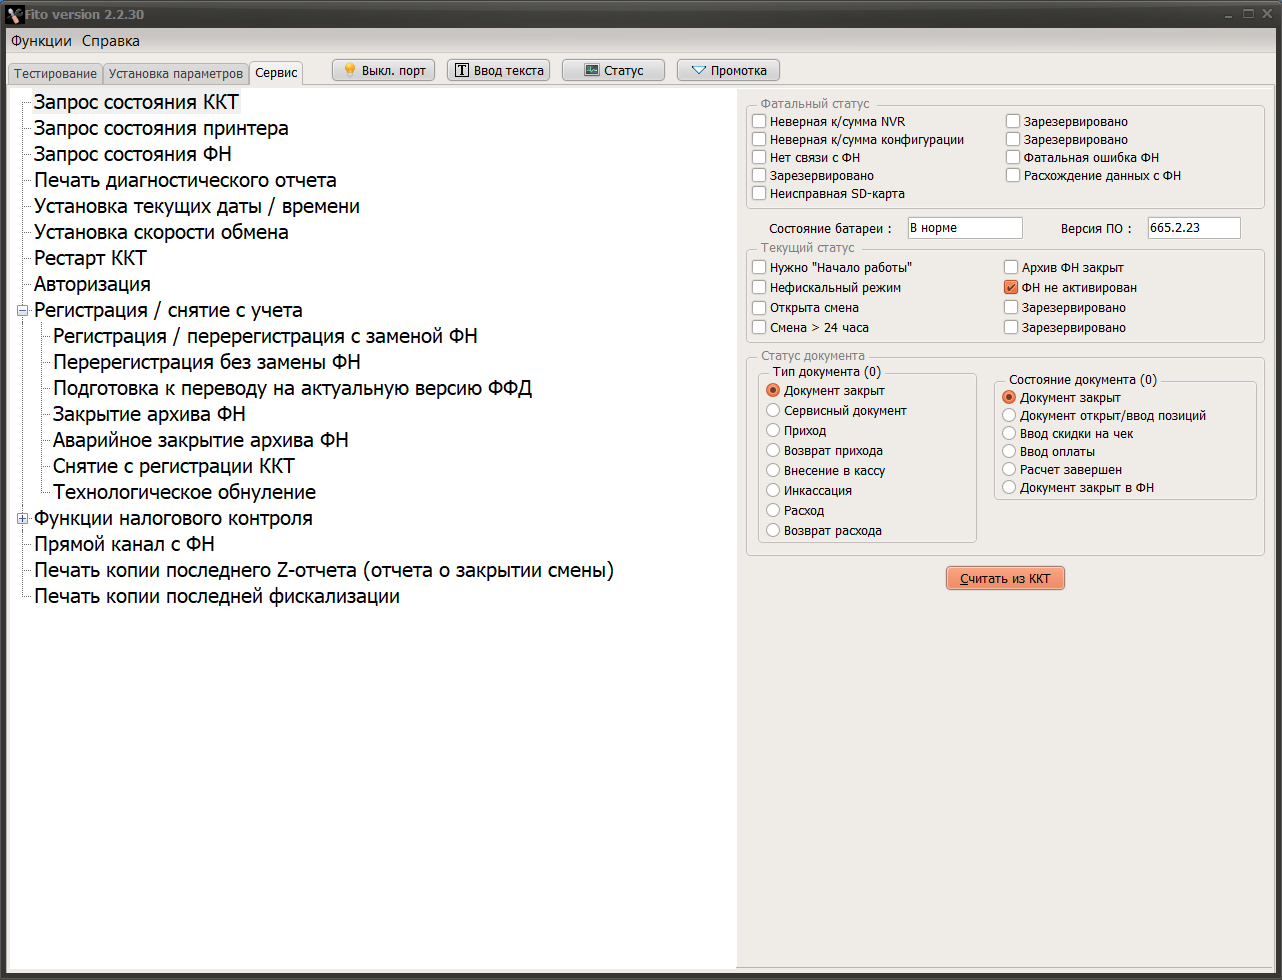Click the 'Промотка' paper feed button

(x=728, y=70)
